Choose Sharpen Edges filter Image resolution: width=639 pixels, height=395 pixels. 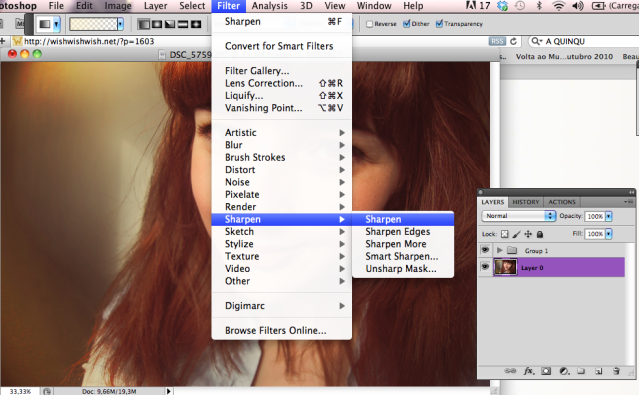403,232
